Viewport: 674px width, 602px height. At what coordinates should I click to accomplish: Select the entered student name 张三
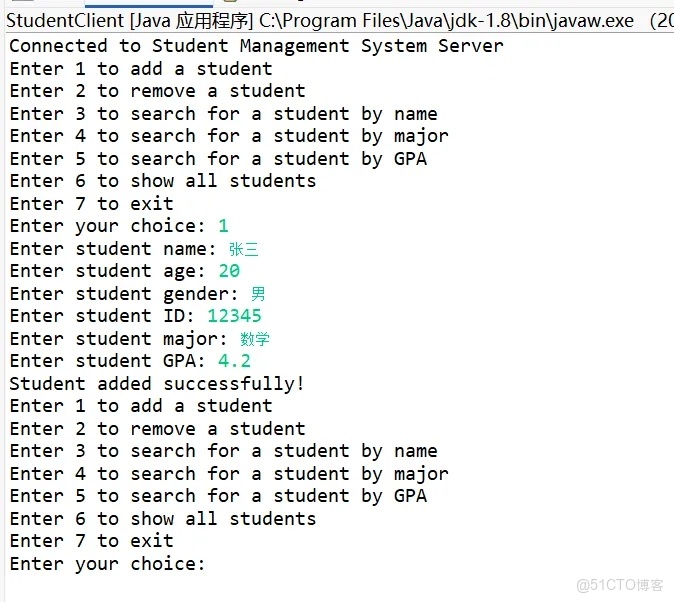pyautogui.click(x=243, y=249)
